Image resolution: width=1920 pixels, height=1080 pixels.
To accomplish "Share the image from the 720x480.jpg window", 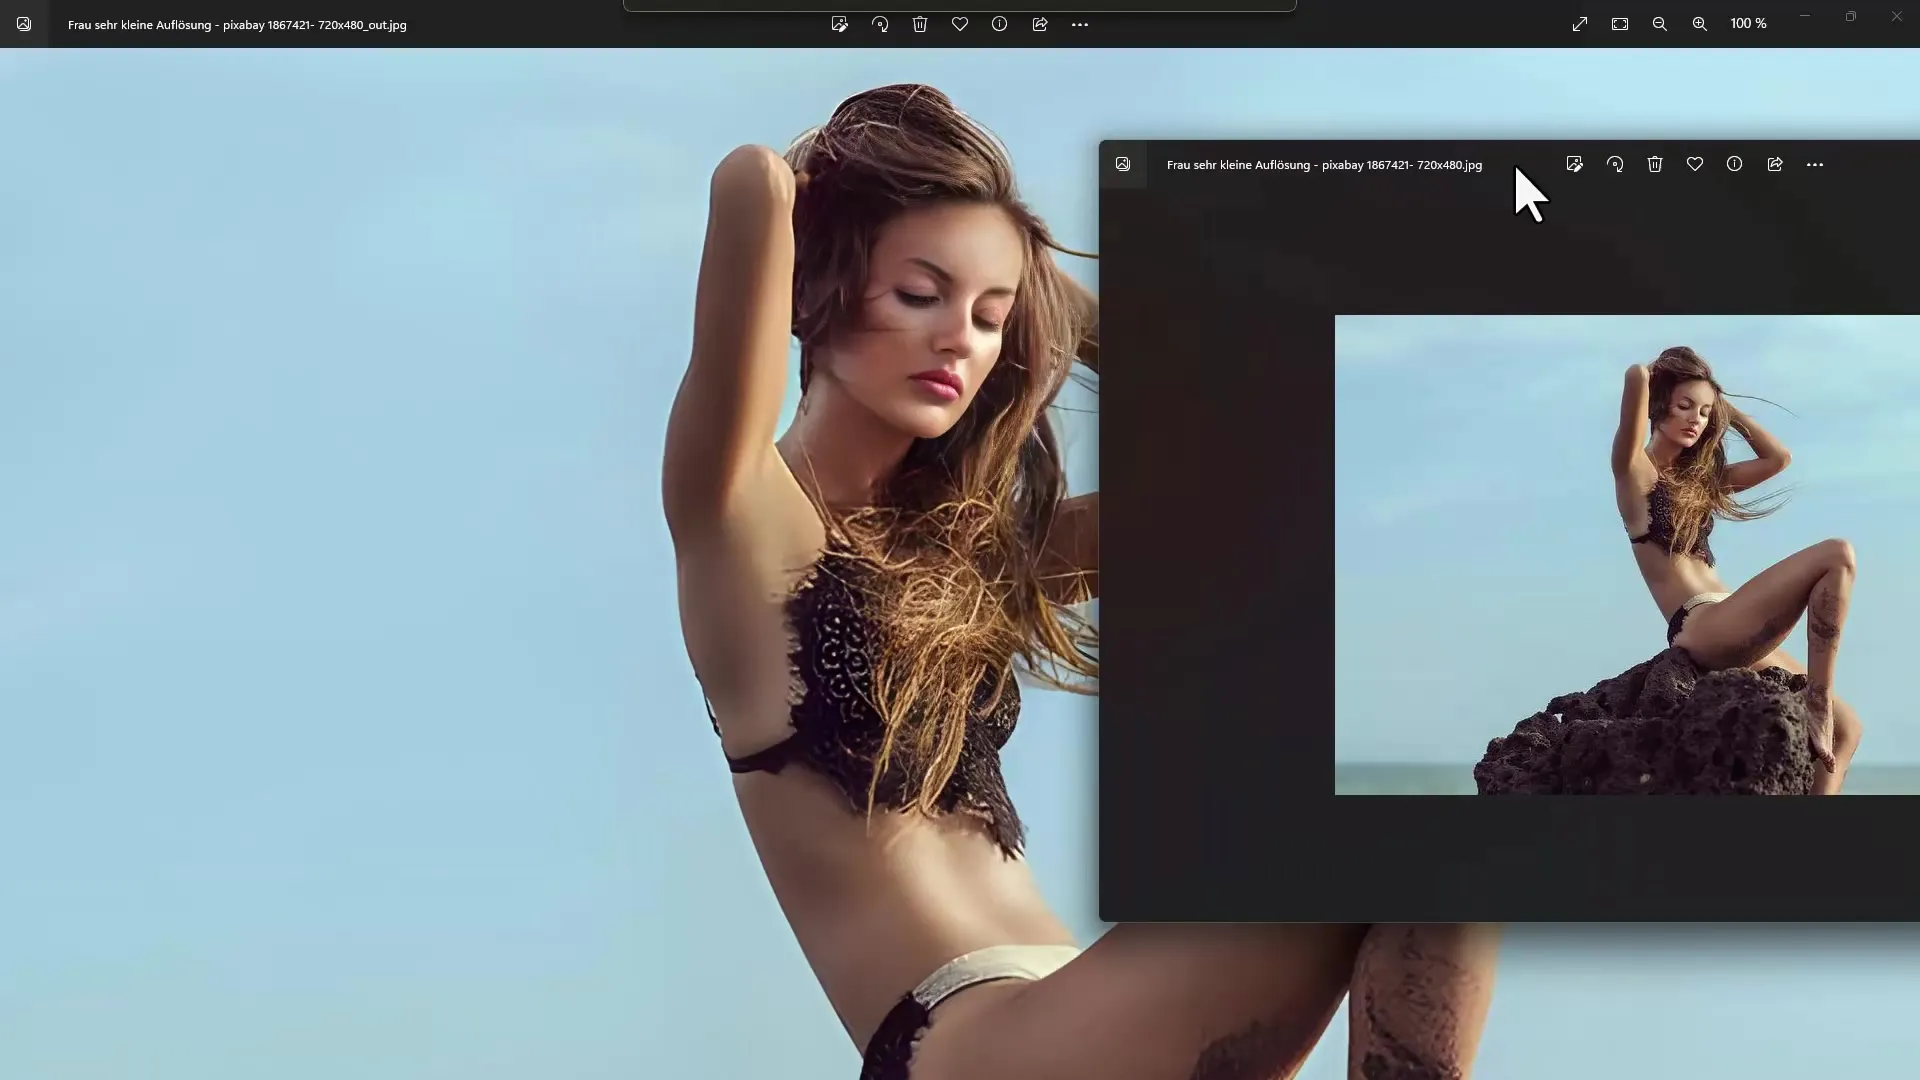I will pos(1775,164).
